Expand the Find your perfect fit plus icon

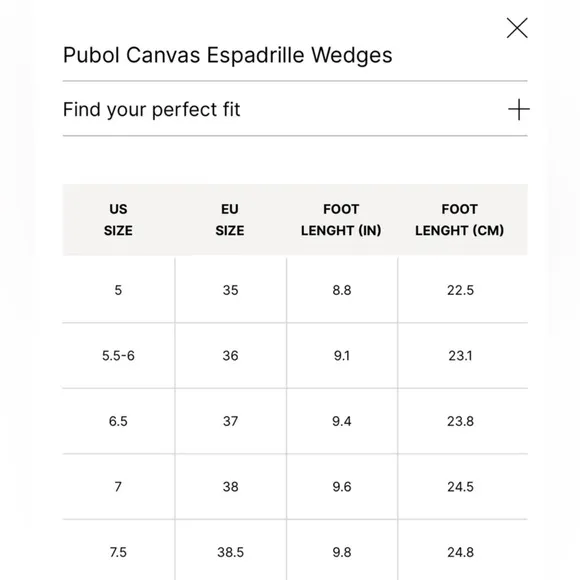[x=519, y=109]
